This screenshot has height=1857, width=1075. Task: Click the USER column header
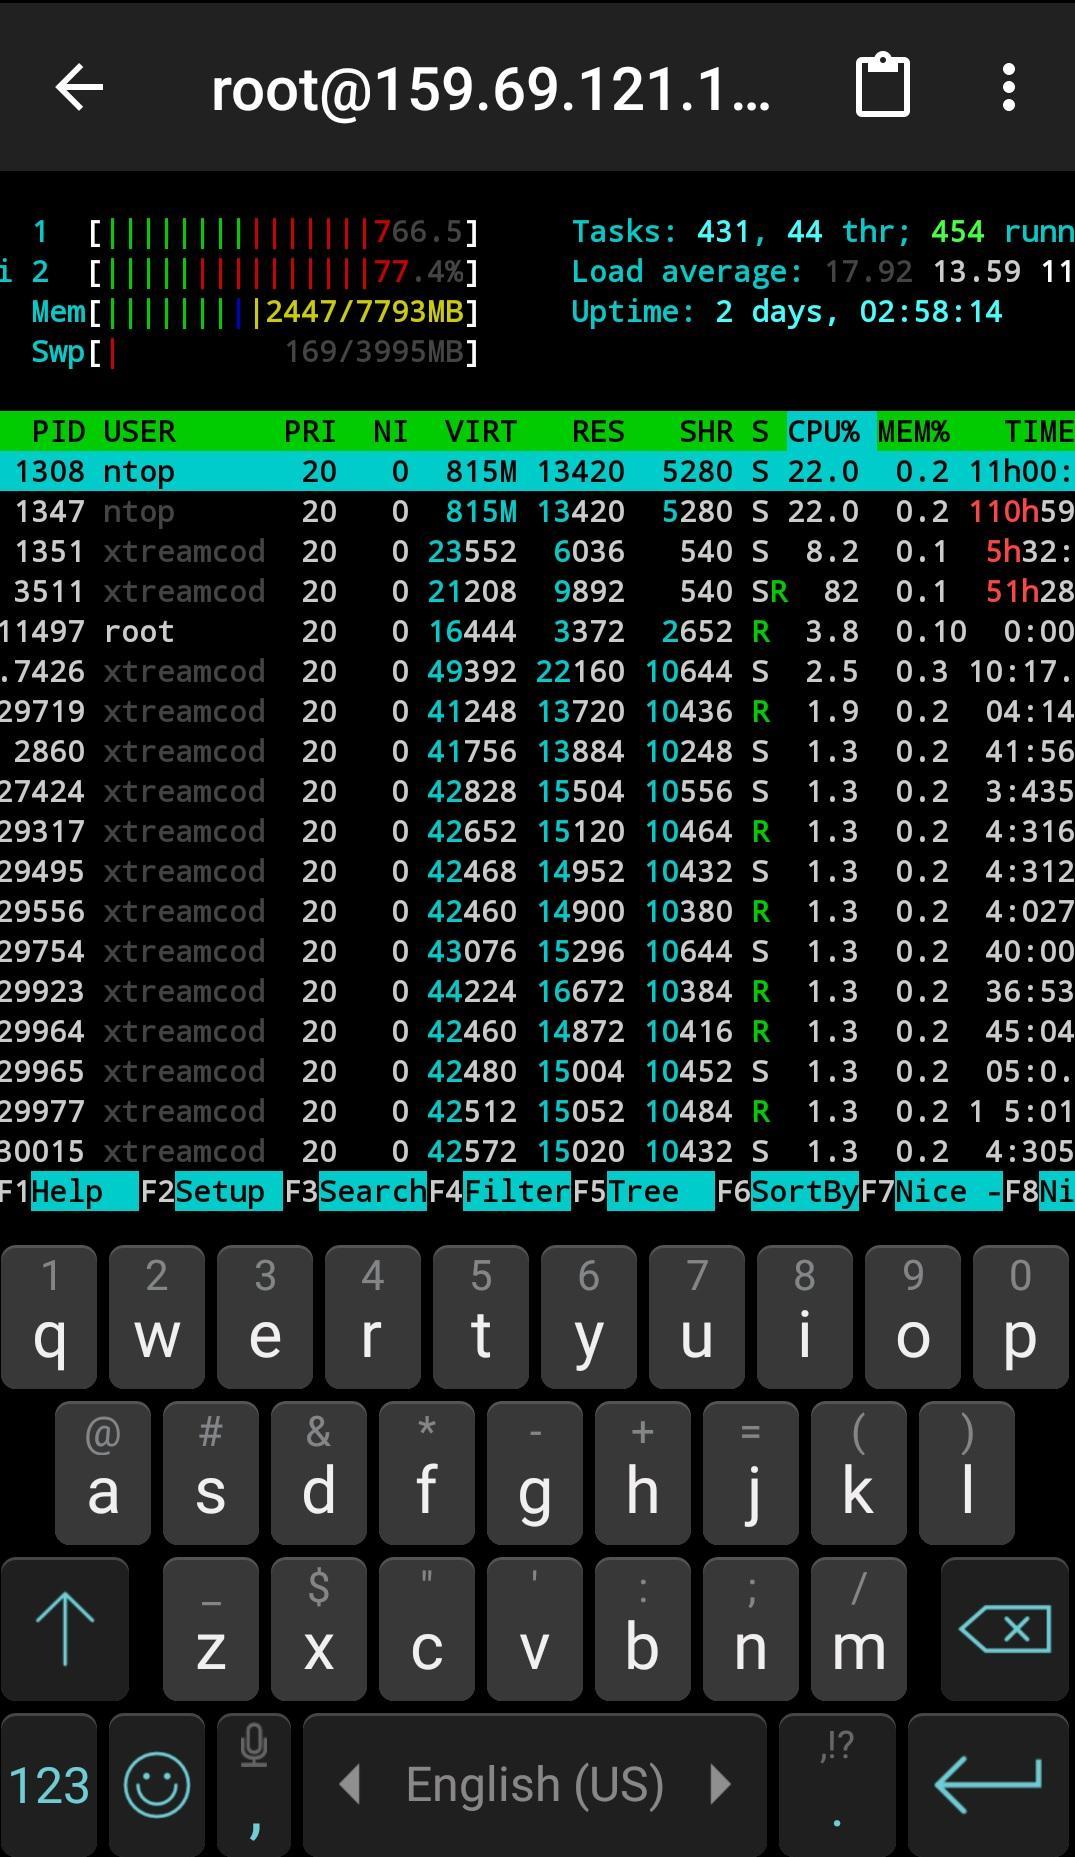(139, 431)
